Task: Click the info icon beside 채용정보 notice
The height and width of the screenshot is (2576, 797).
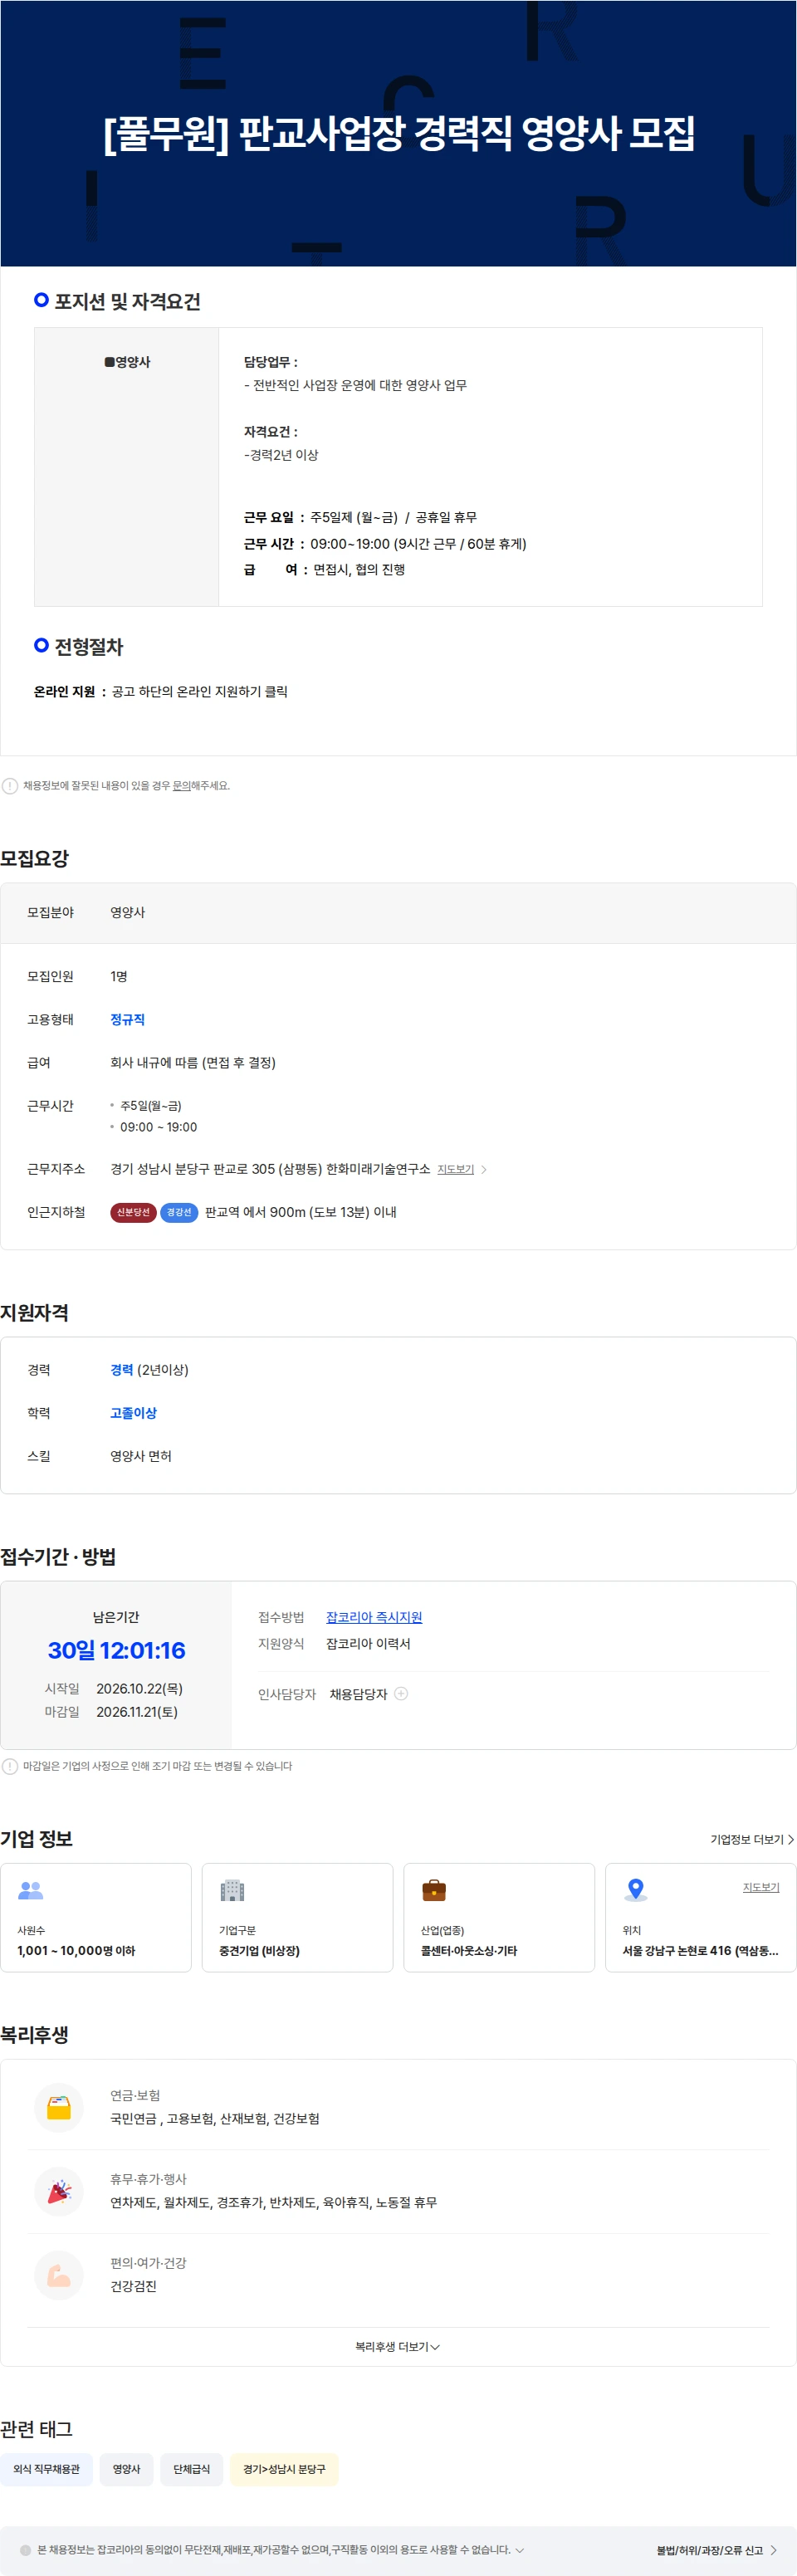Action: coord(10,786)
